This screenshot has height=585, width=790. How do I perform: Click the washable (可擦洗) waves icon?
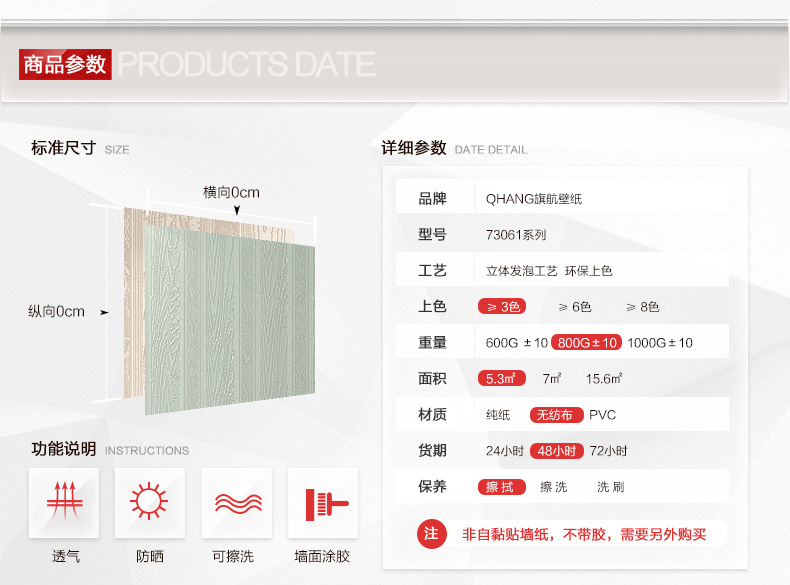pos(237,502)
